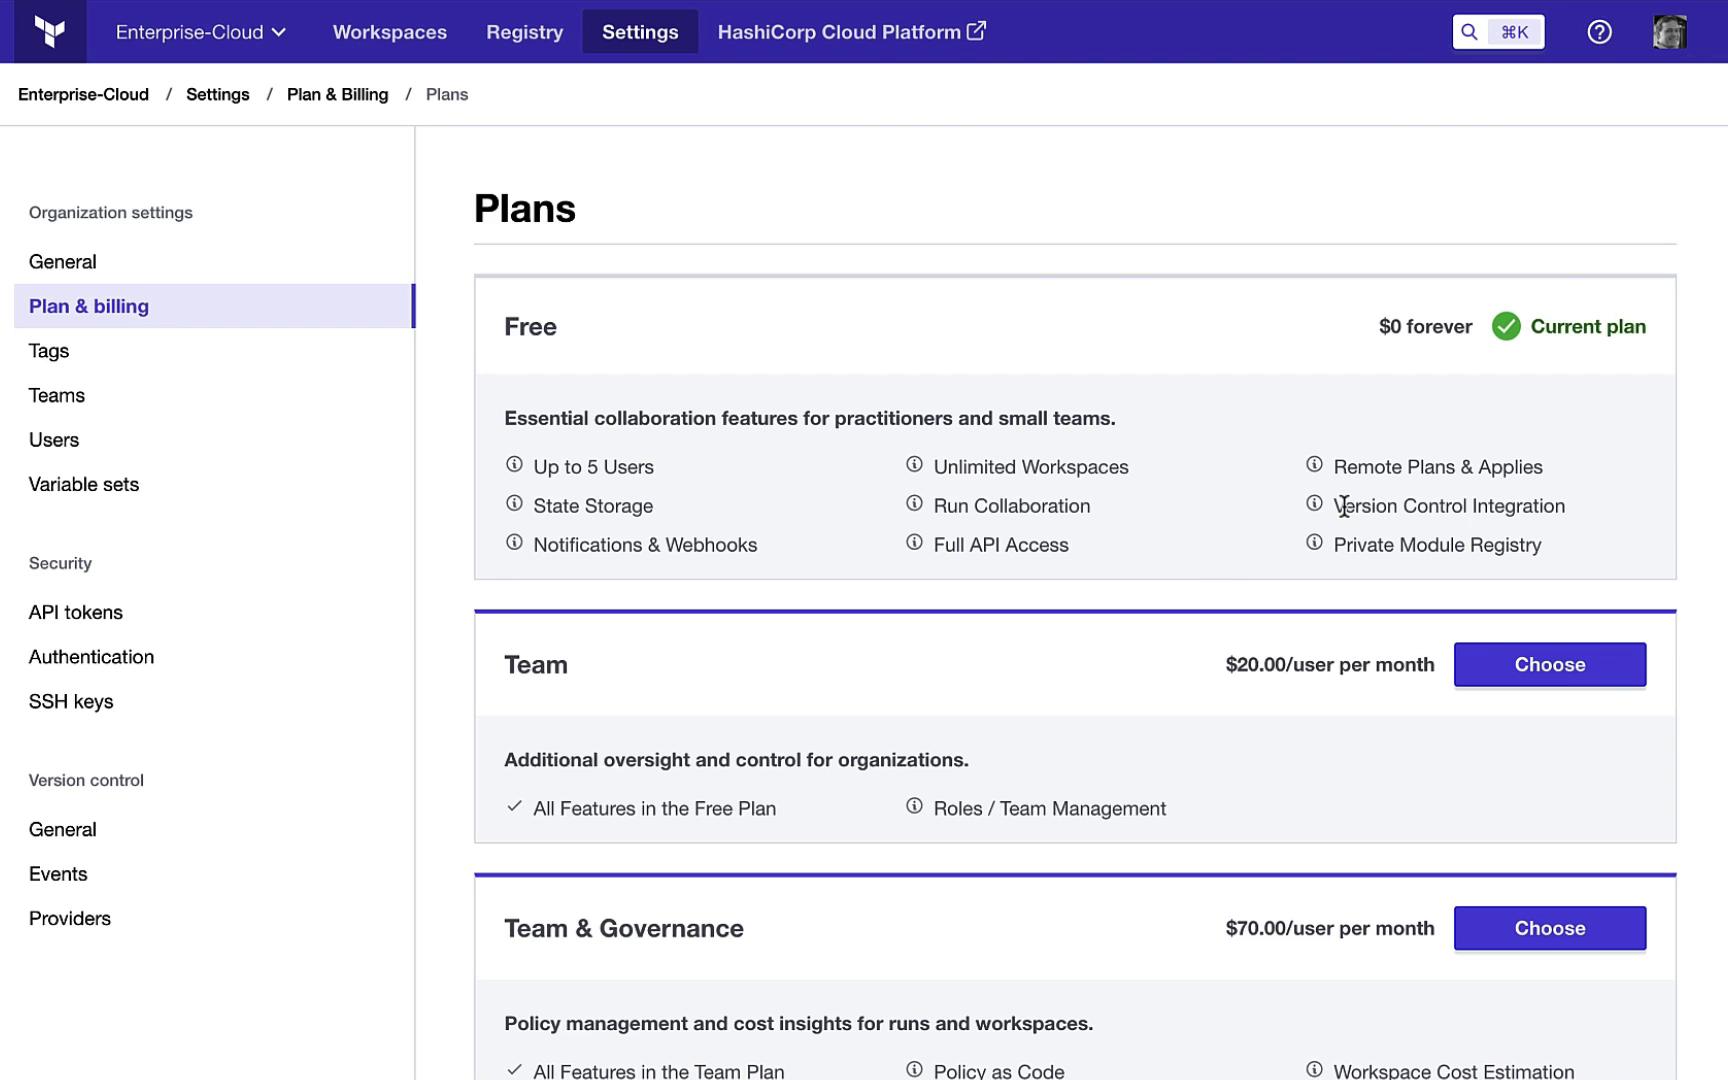
Task: Expand the Enterprise-Cloud organization dropdown
Action: (x=201, y=32)
